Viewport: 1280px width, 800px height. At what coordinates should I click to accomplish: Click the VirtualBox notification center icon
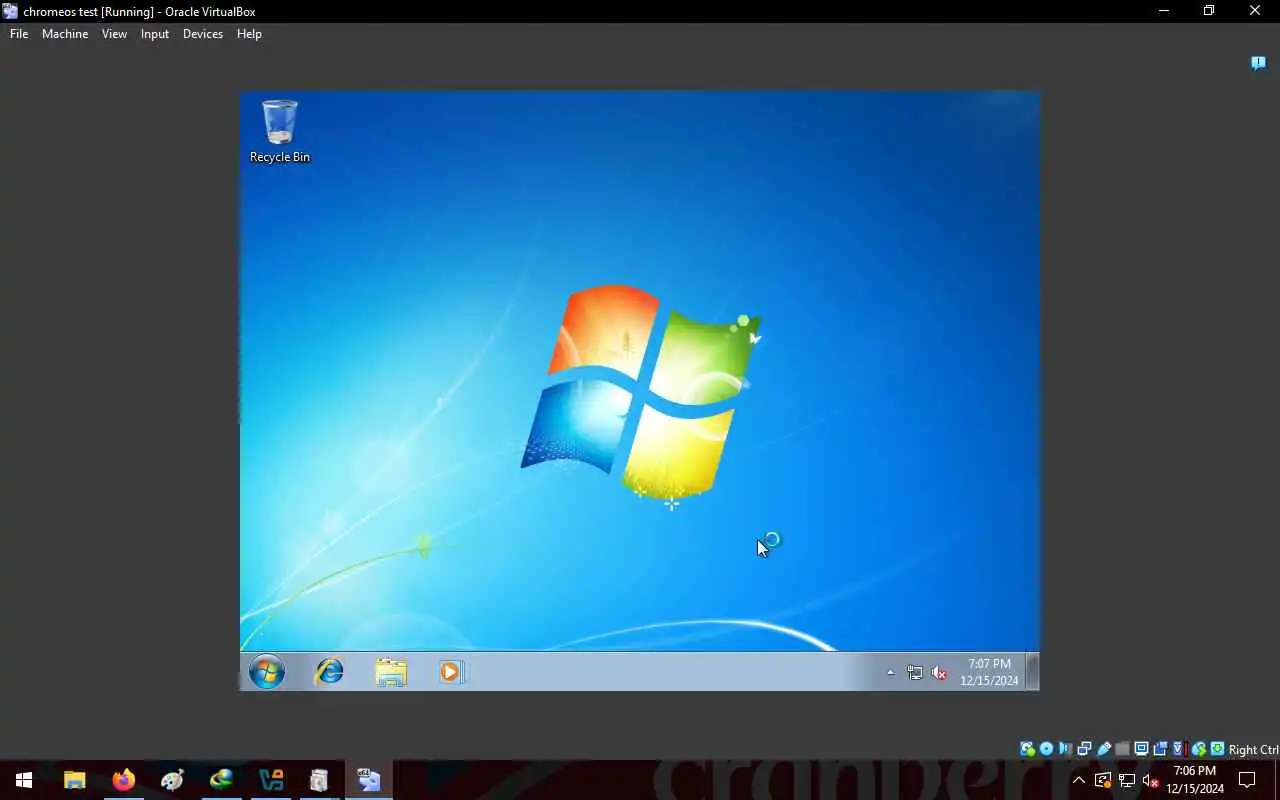point(1258,63)
